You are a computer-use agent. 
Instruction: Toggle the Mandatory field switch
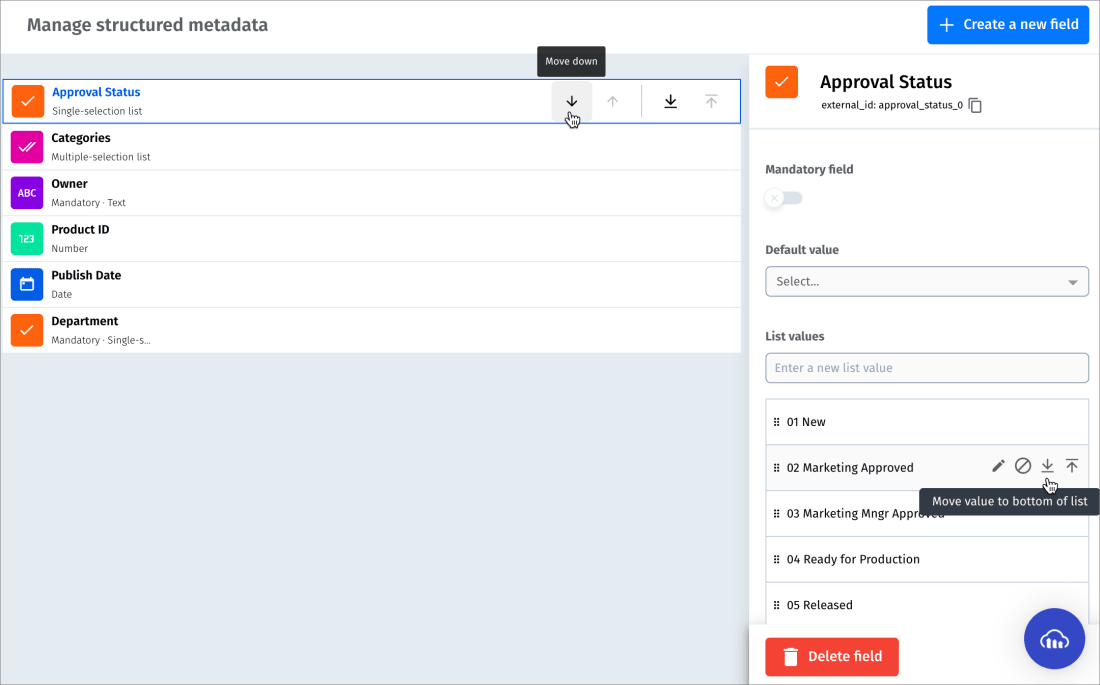tap(784, 198)
